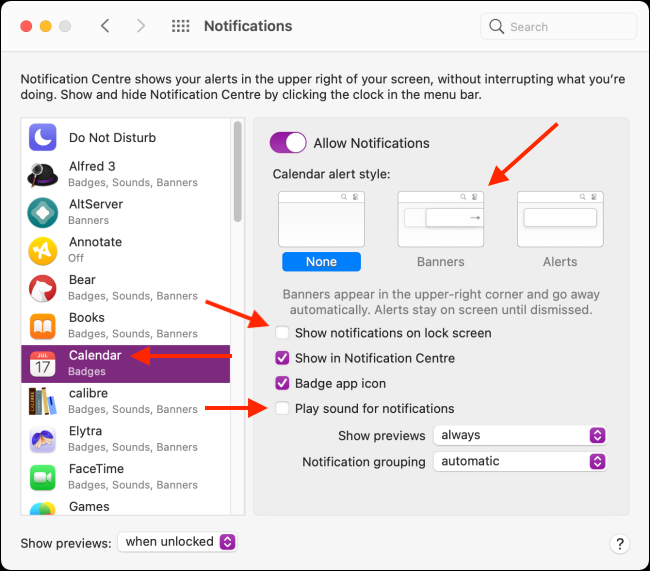Image resolution: width=650 pixels, height=571 pixels.
Task: Toggle the Allow Notifications switch
Action: (x=288, y=143)
